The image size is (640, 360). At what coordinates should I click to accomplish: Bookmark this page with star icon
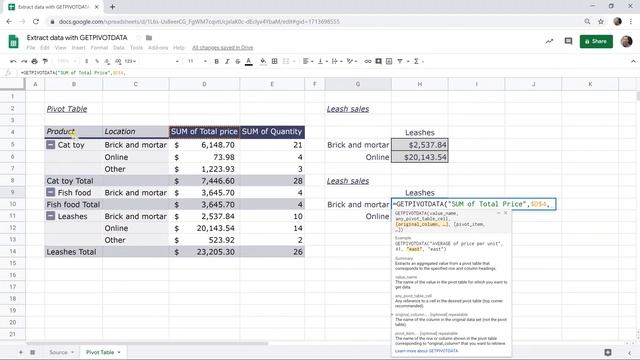click(601, 21)
